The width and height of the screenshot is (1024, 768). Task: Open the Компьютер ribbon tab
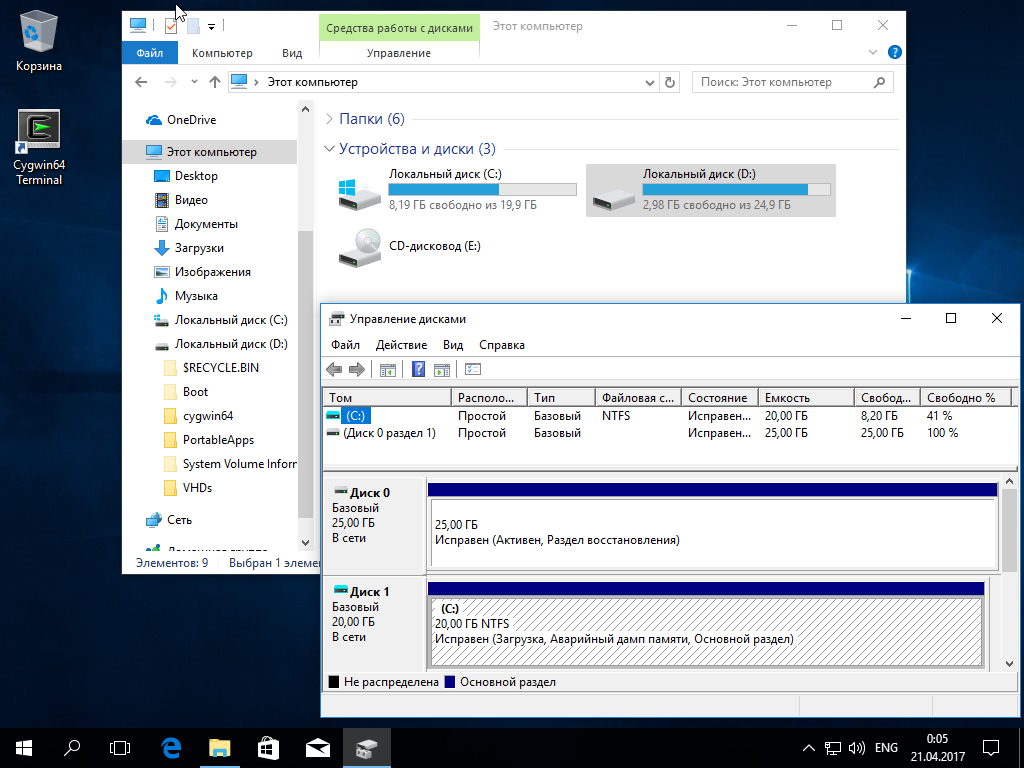click(222, 53)
